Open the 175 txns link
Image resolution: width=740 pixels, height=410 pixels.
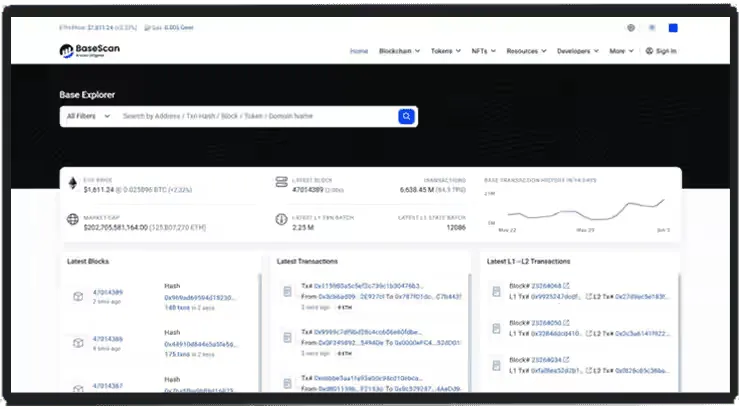click(177, 354)
